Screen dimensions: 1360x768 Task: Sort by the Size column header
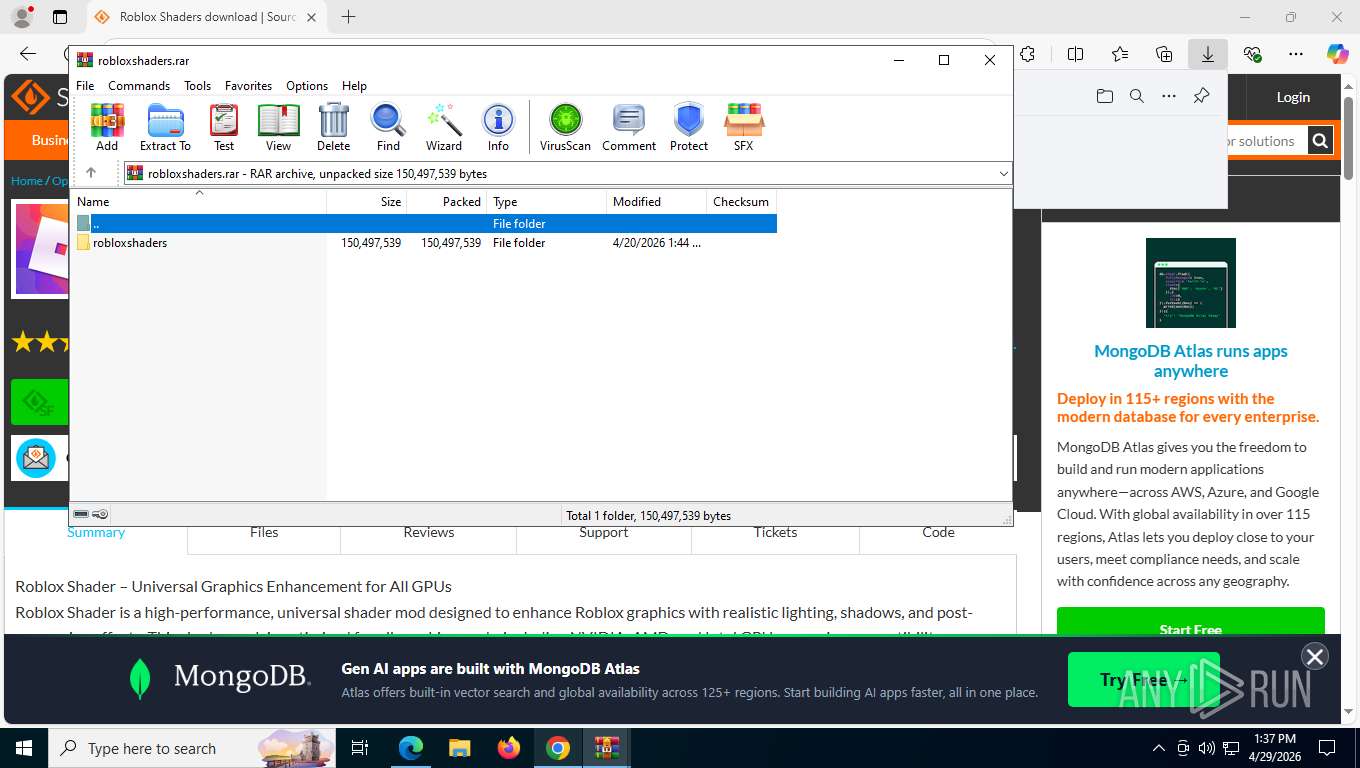(366, 202)
